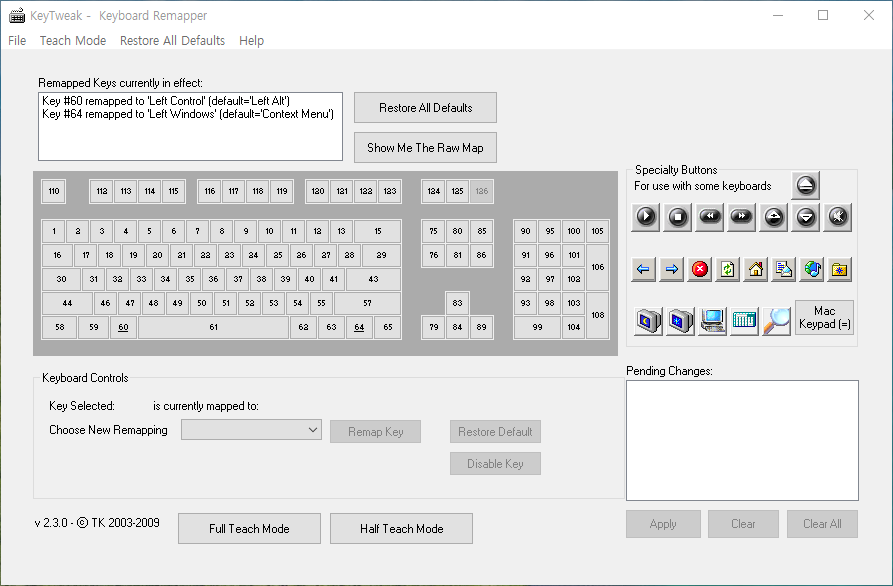Select keyboard key 44
The width and height of the screenshot is (893, 586).
click(67, 303)
